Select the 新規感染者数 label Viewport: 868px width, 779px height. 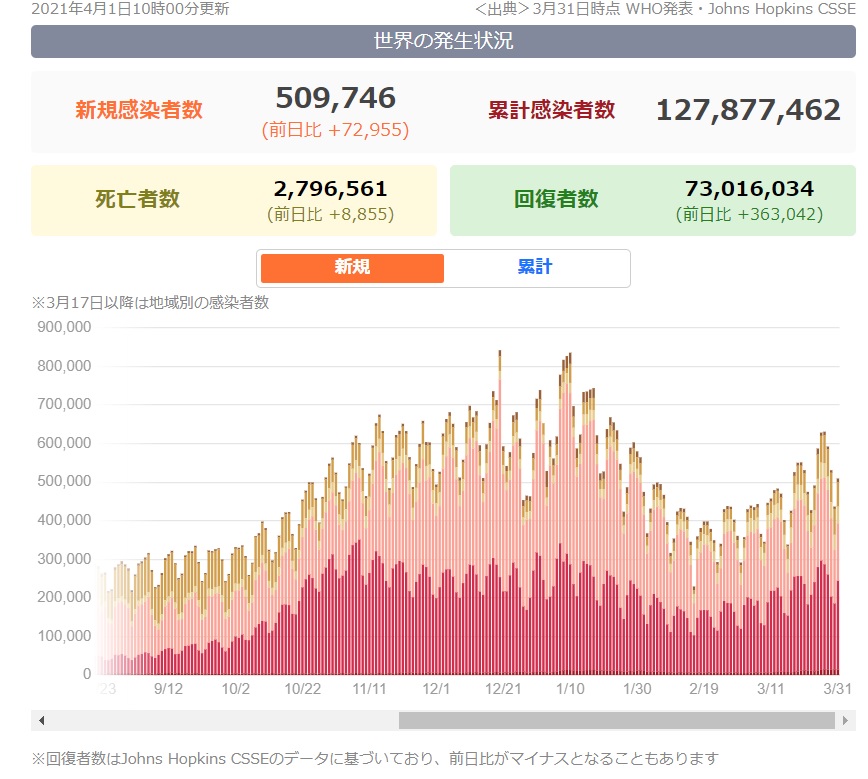coord(139,111)
